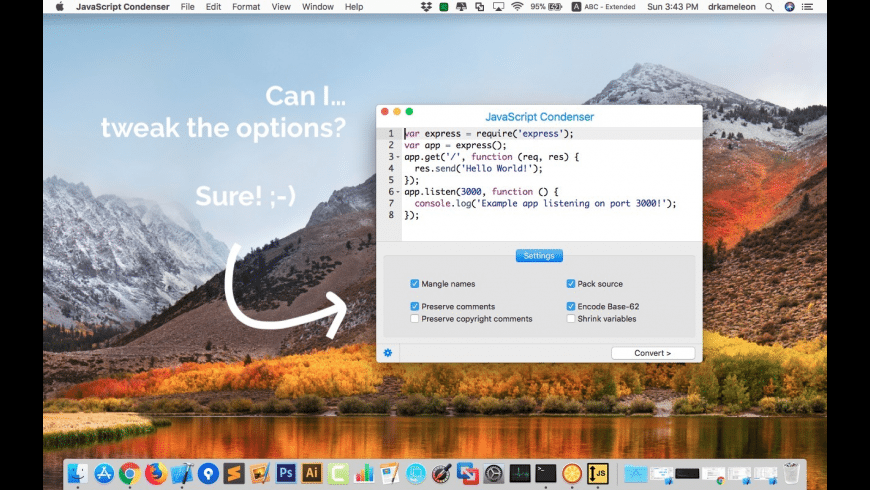The image size is (870, 490).
Task: Open the battery status menu
Action: pos(547,7)
